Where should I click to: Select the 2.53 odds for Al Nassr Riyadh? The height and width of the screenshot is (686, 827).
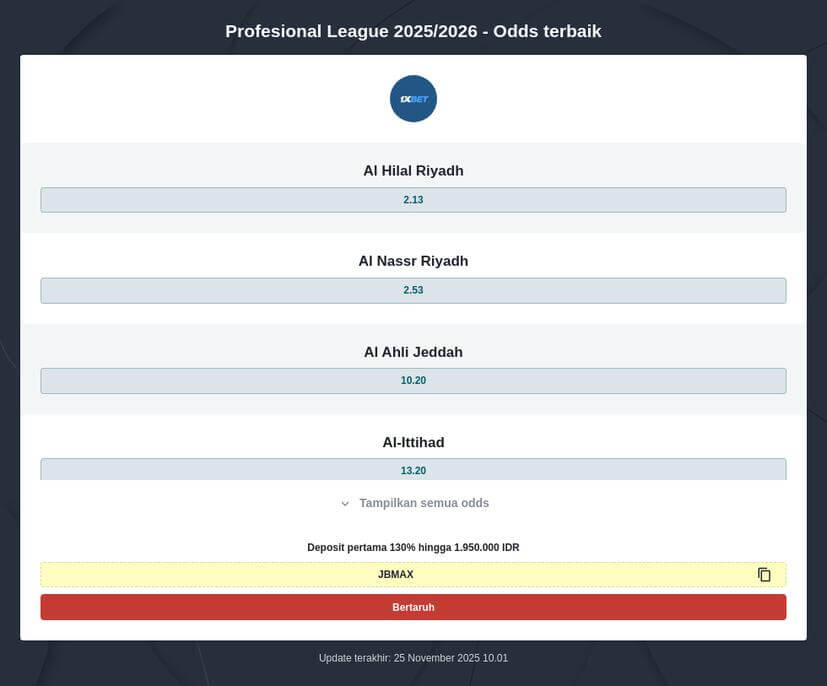tap(413, 290)
